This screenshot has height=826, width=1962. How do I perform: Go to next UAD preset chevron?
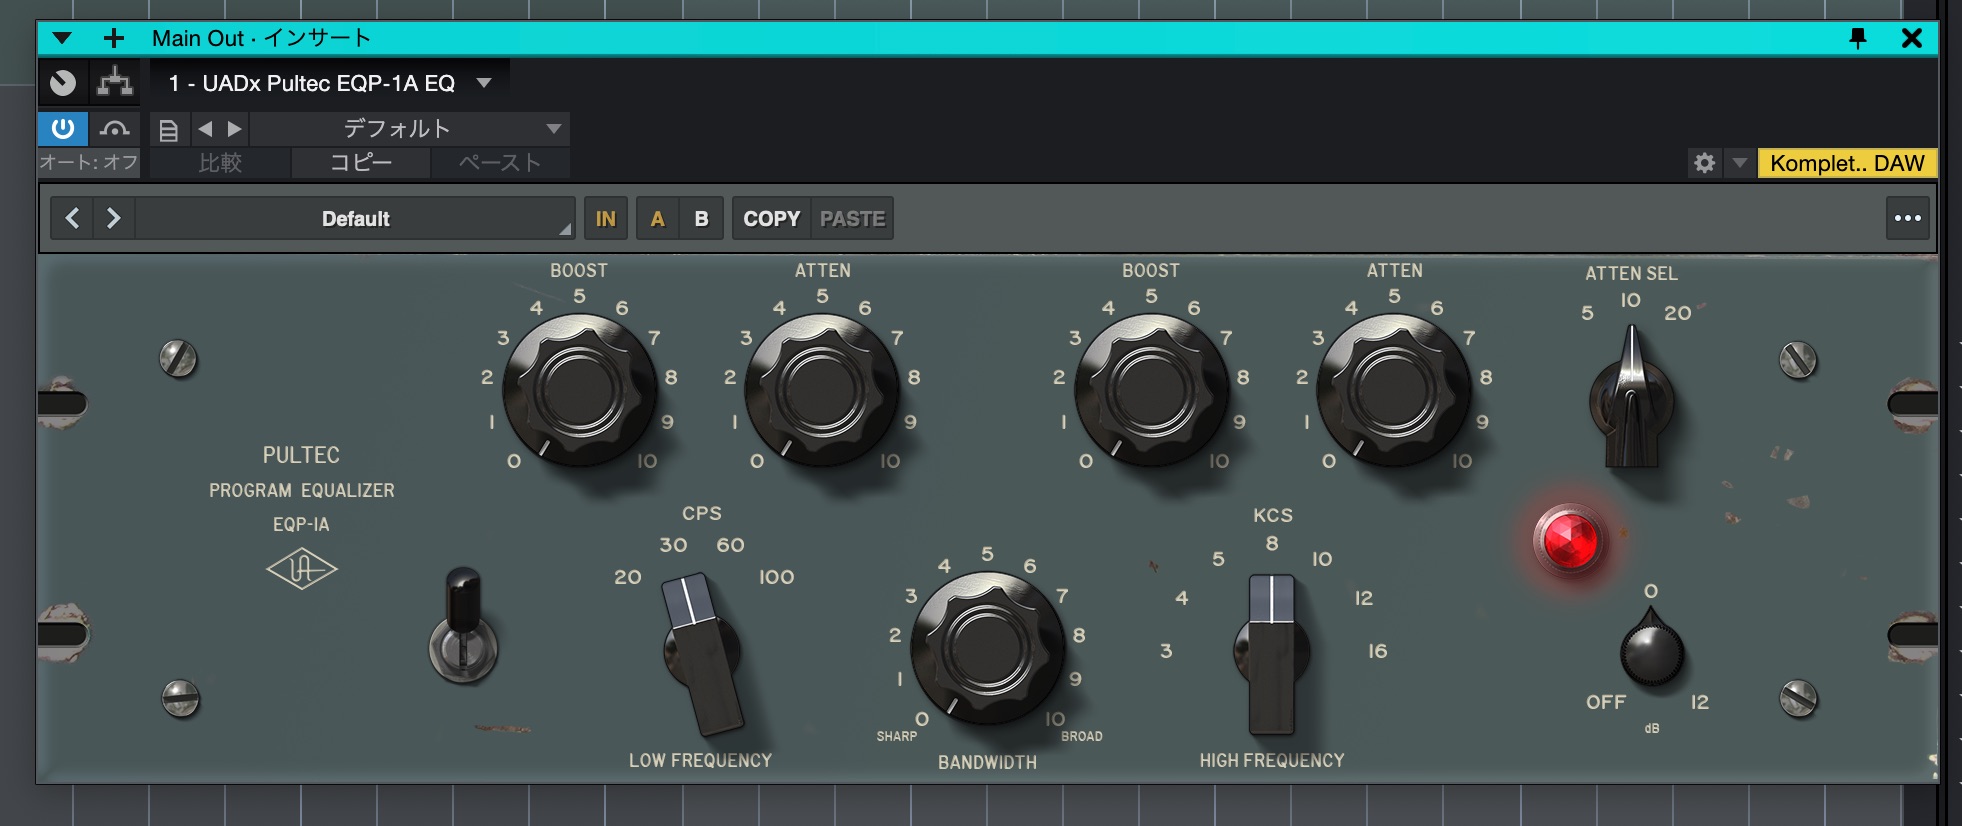click(x=113, y=218)
